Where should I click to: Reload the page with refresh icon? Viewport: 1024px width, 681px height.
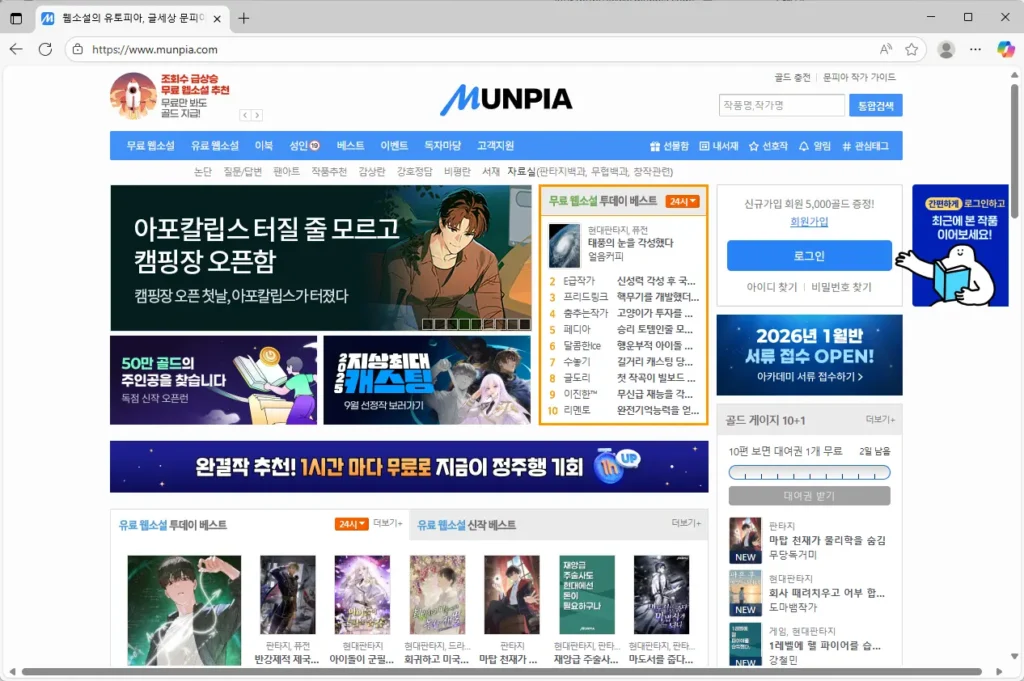(x=45, y=49)
